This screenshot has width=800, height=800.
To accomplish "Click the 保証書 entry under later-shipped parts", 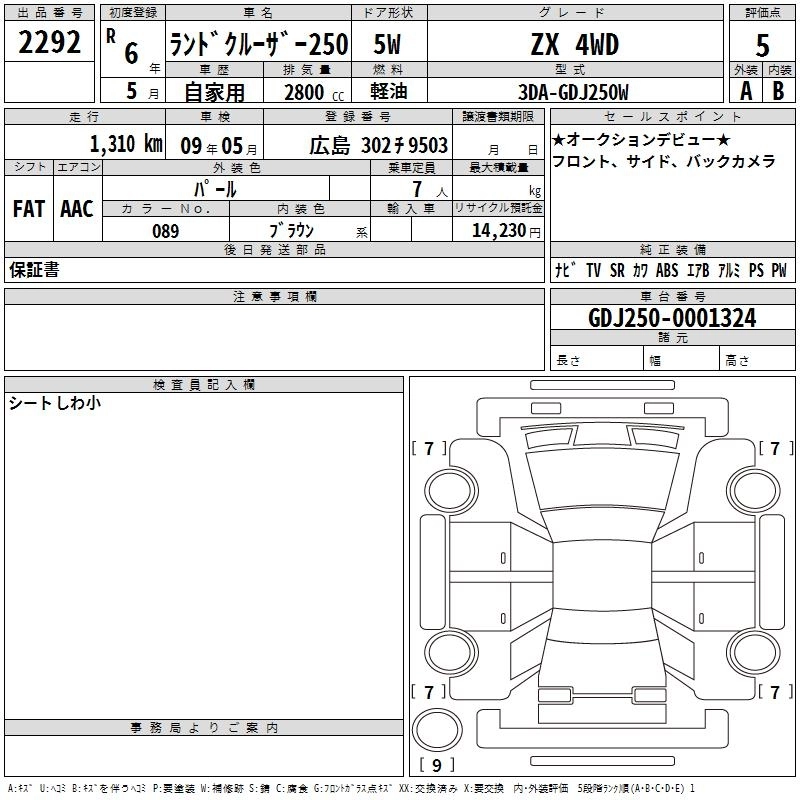I will point(33,270).
